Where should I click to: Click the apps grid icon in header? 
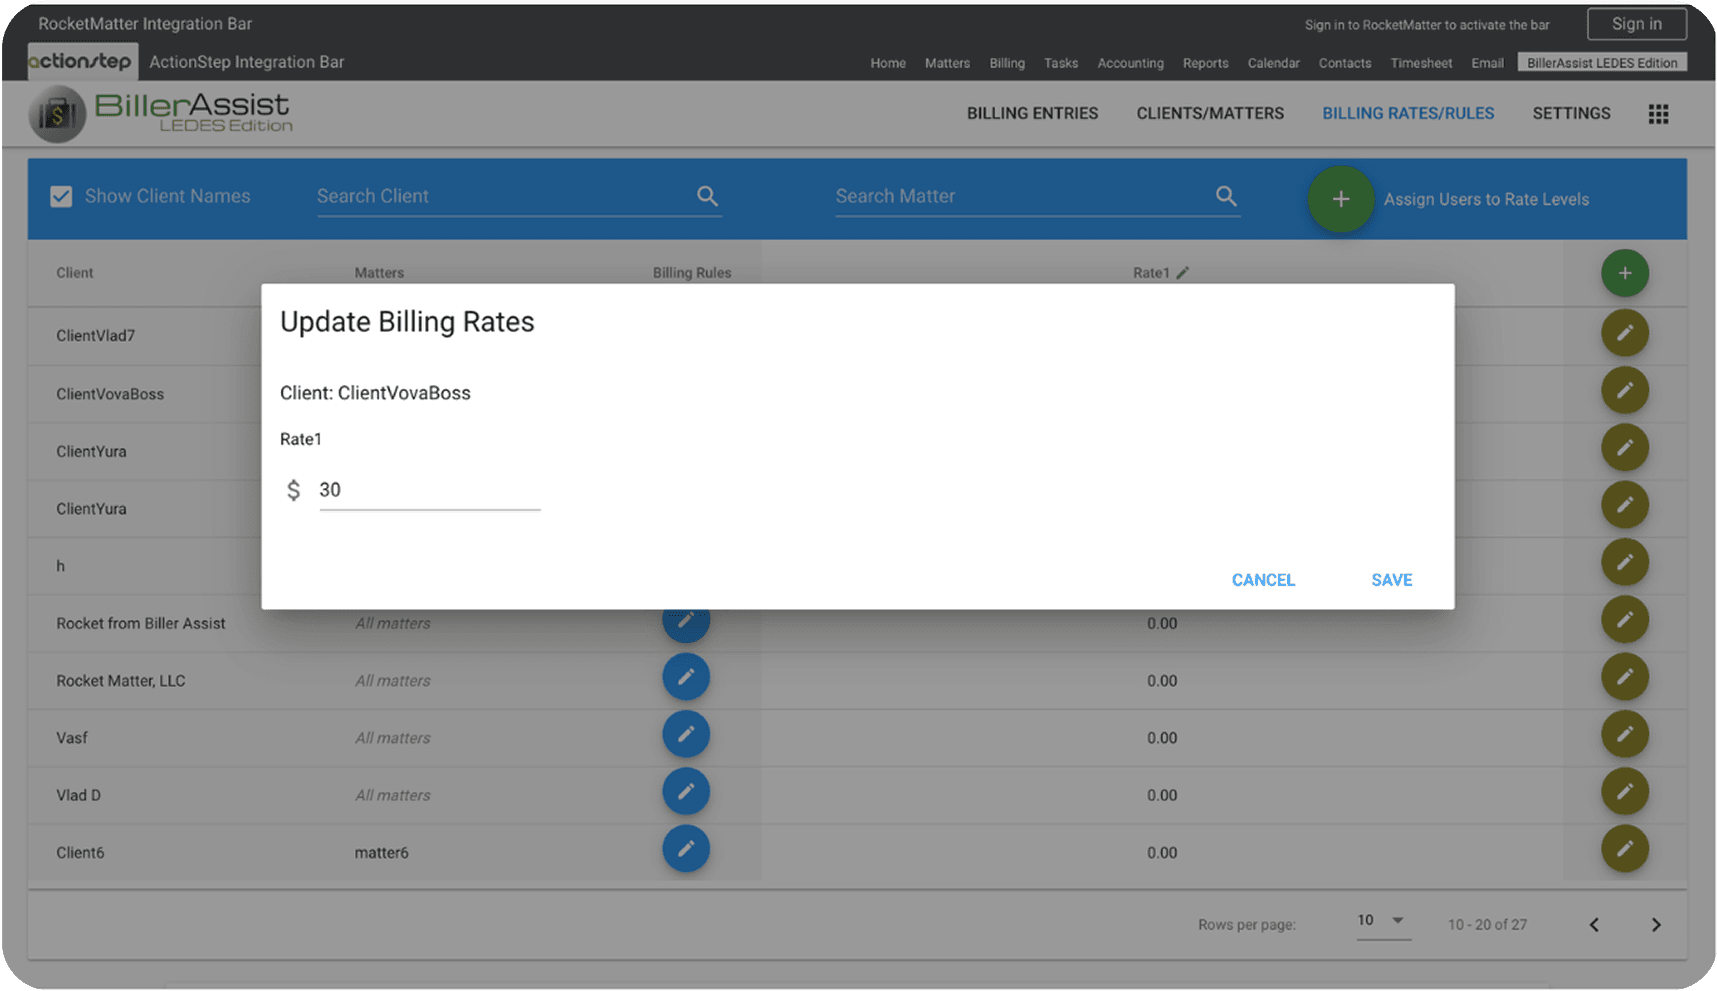1658,114
